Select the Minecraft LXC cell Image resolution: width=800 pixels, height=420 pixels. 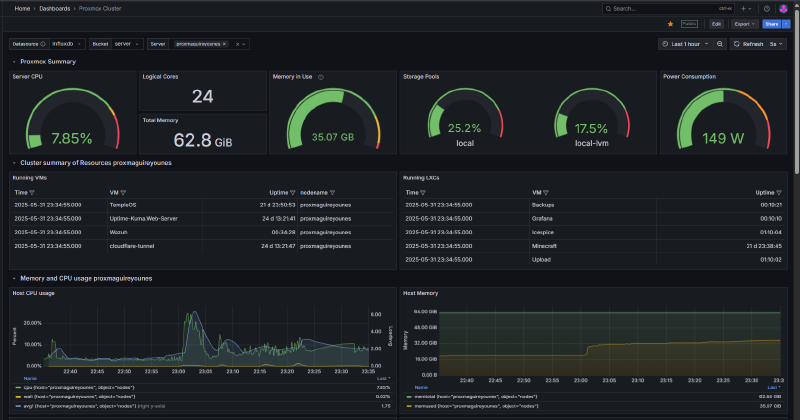coord(592,246)
